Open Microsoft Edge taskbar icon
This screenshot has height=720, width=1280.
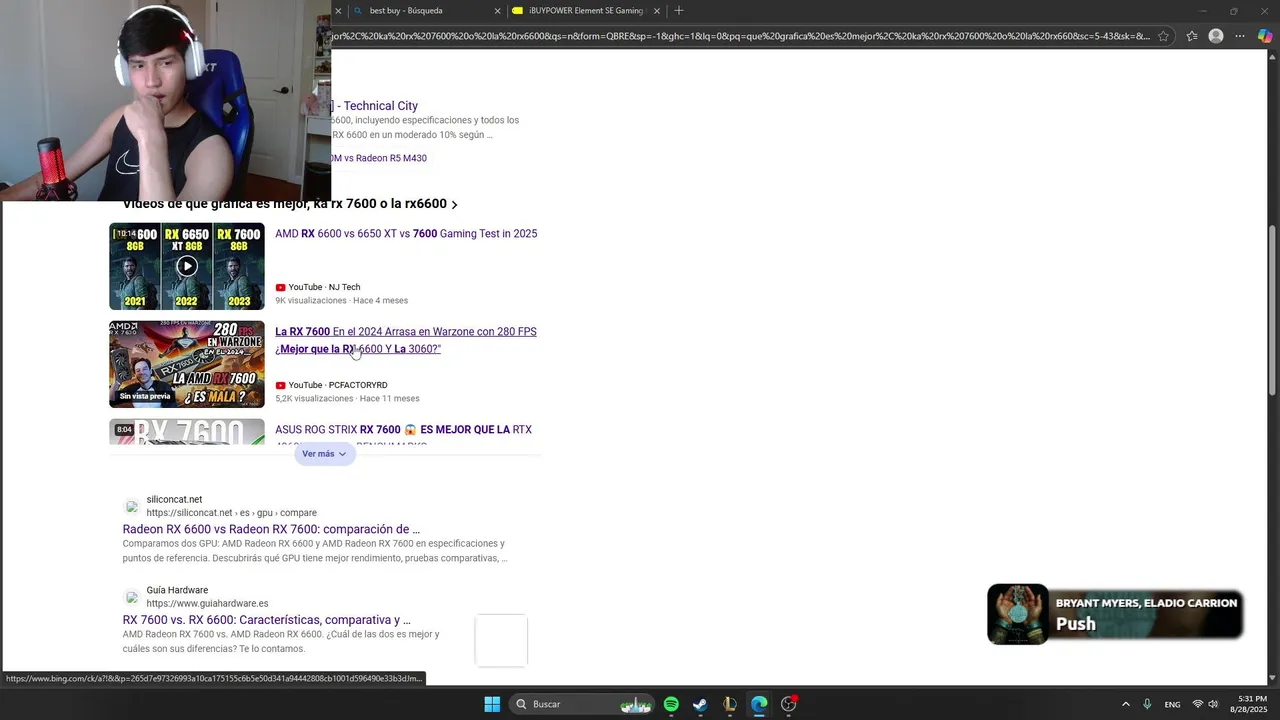pos(759,704)
